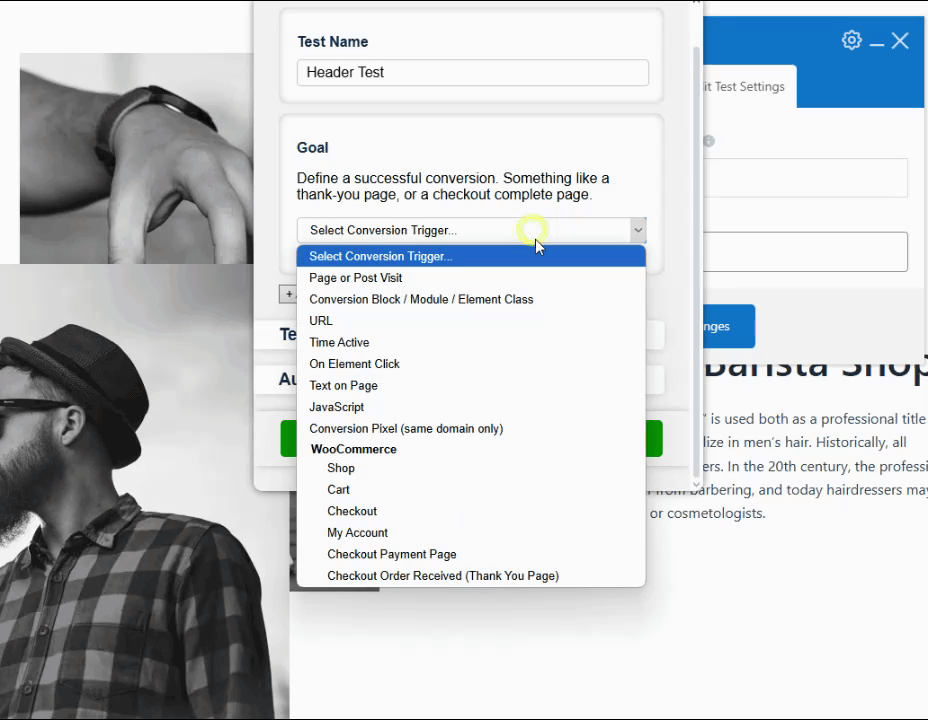This screenshot has height=720, width=928.
Task: Choose 'Conversion Block / Module / Element Class' option
Action: 421,299
